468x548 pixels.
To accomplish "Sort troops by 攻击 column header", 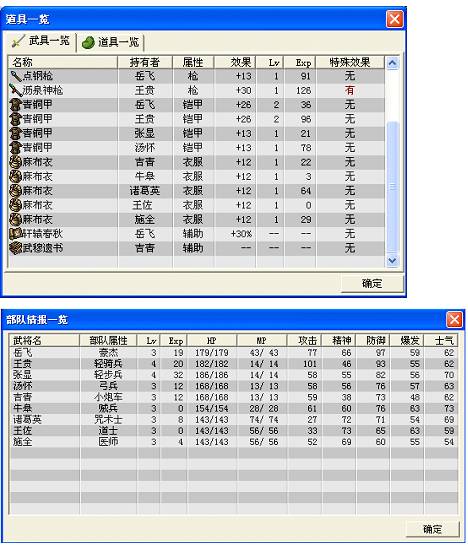I will [x=304, y=340].
